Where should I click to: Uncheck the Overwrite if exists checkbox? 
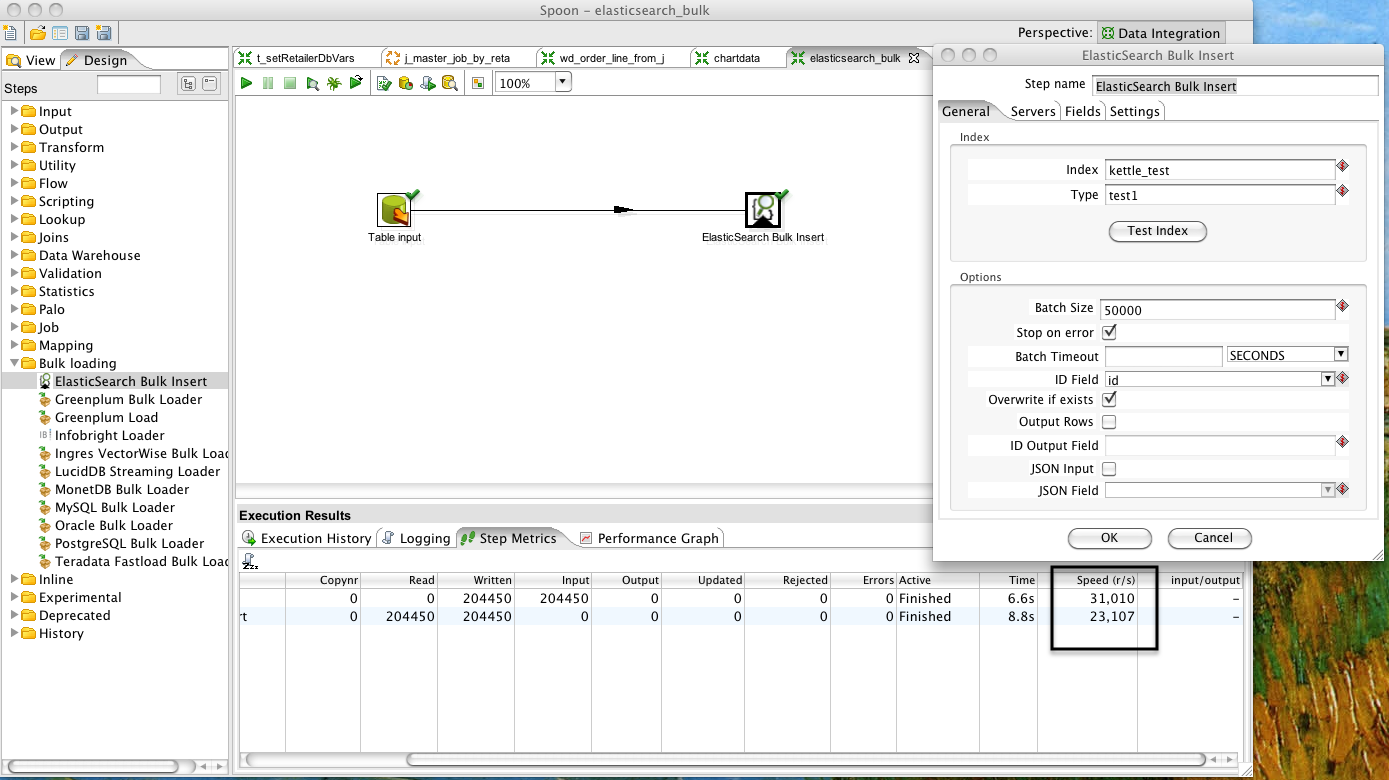pyautogui.click(x=1109, y=399)
